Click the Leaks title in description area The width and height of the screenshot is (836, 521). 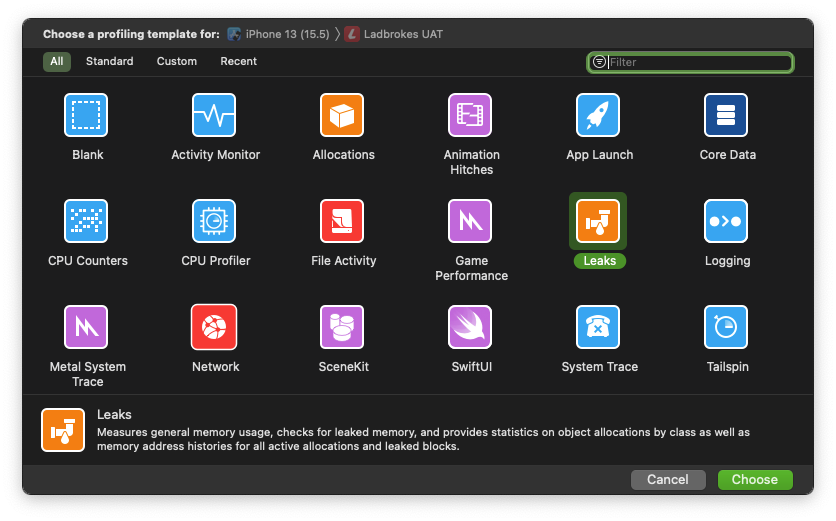(x=114, y=414)
